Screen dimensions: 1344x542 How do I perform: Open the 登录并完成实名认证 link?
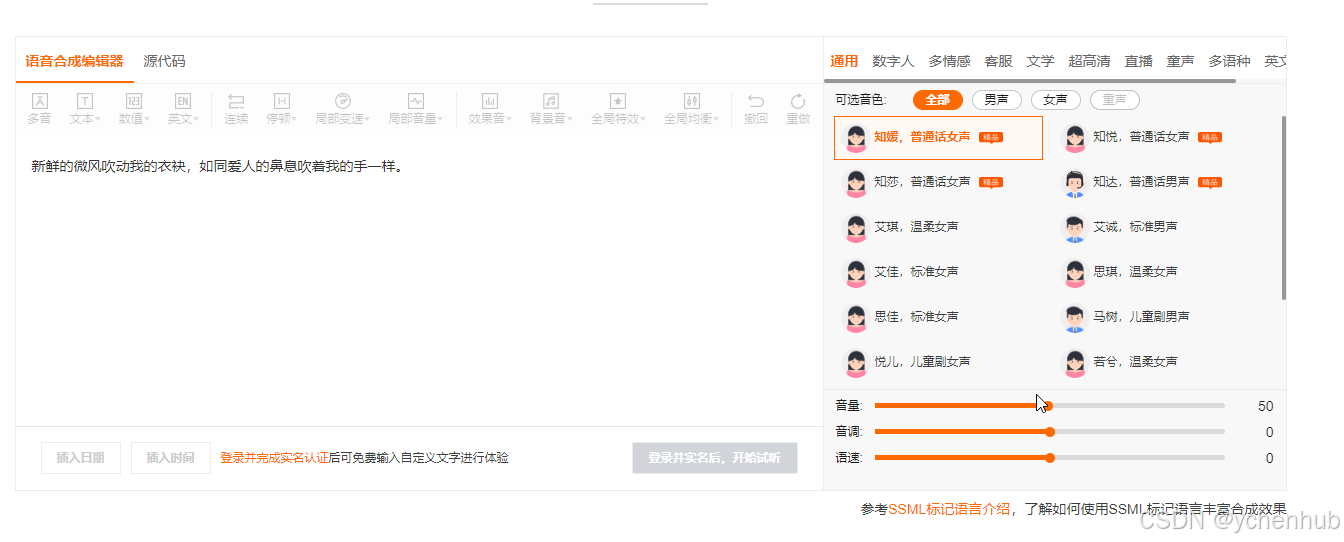coord(274,458)
